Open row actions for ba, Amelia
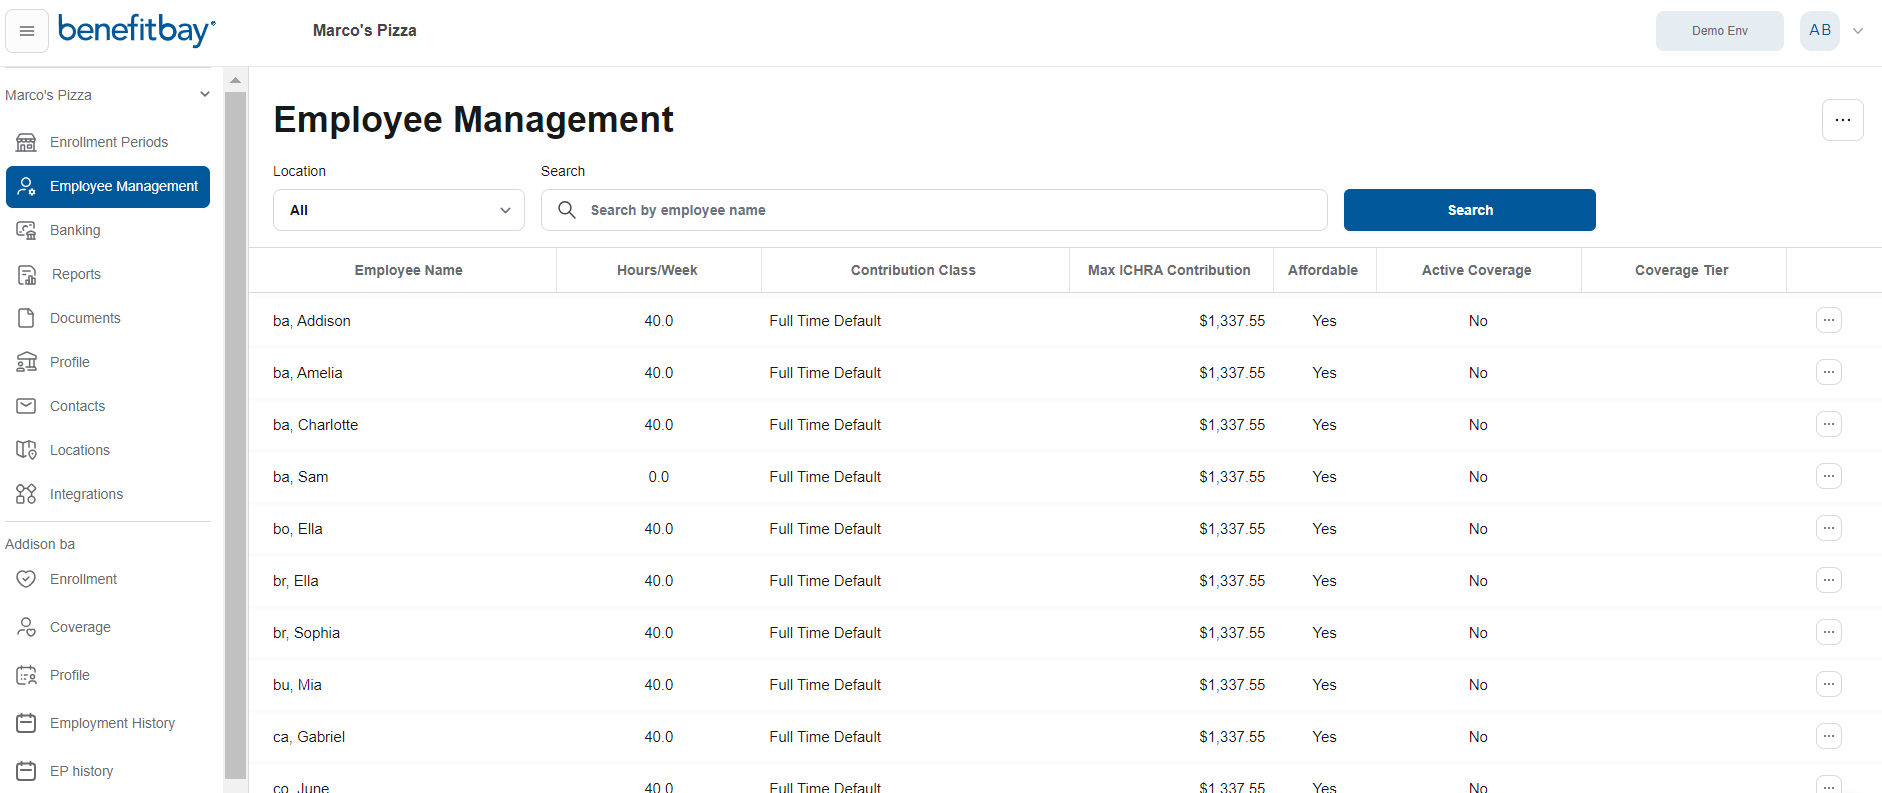This screenshot has height=793, width=1882. click(x=1828, y=372)
